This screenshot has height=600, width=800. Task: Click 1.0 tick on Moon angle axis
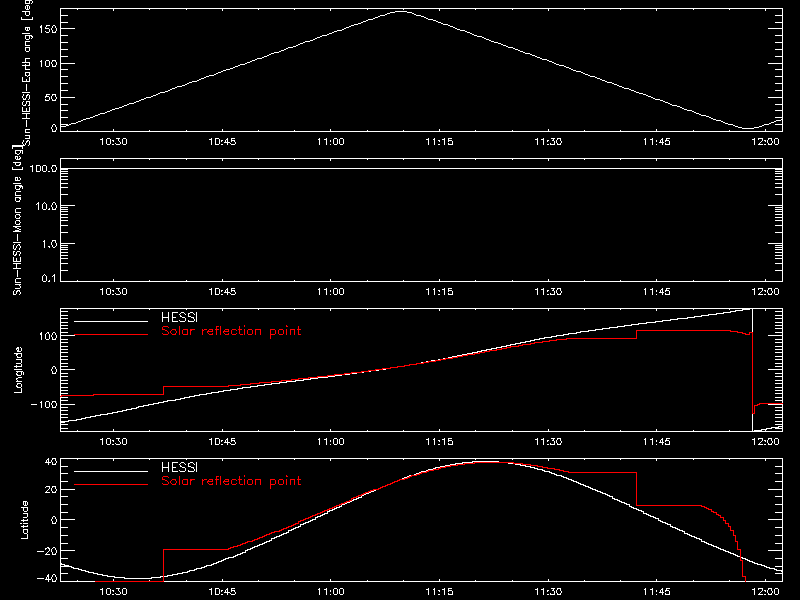point(49,244)
